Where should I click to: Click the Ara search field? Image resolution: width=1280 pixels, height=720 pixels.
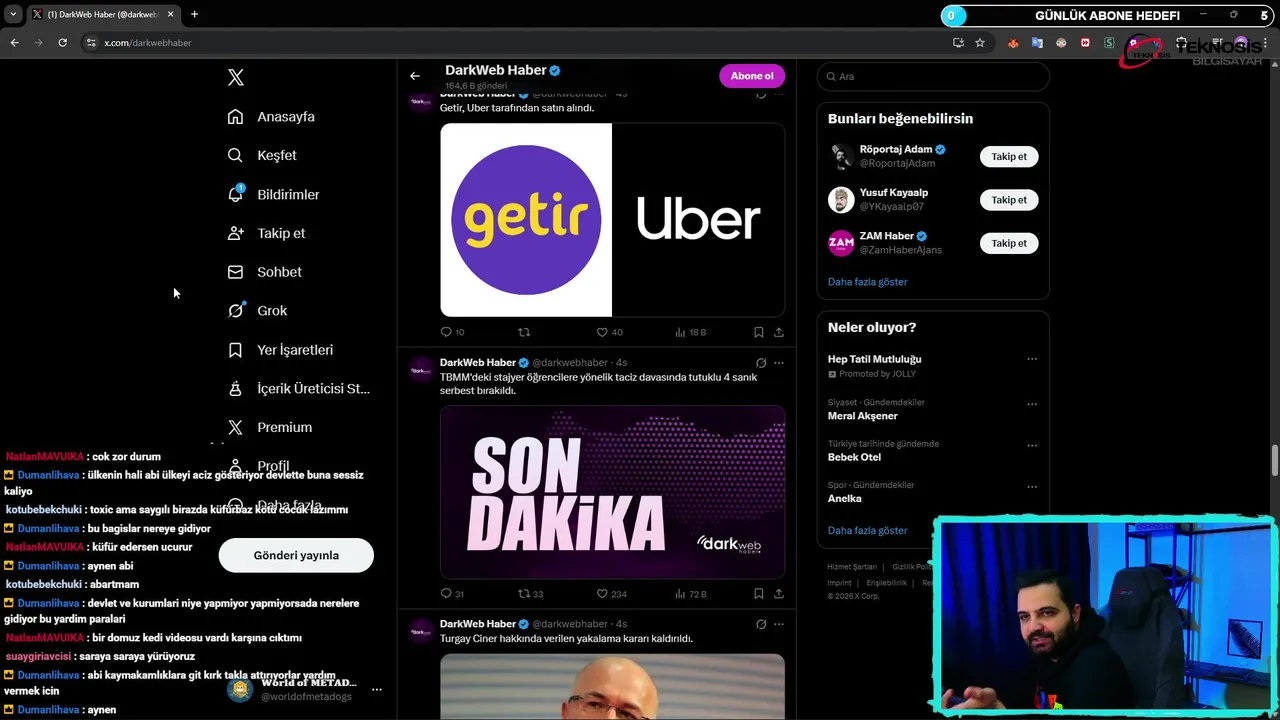(933, 76)
